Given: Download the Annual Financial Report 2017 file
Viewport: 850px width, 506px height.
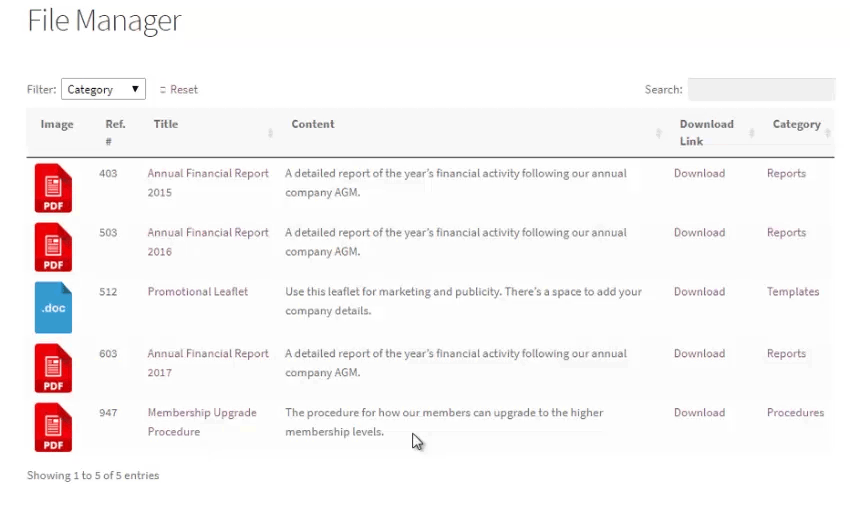Looking at the screenshot, I should coord(699,353).
